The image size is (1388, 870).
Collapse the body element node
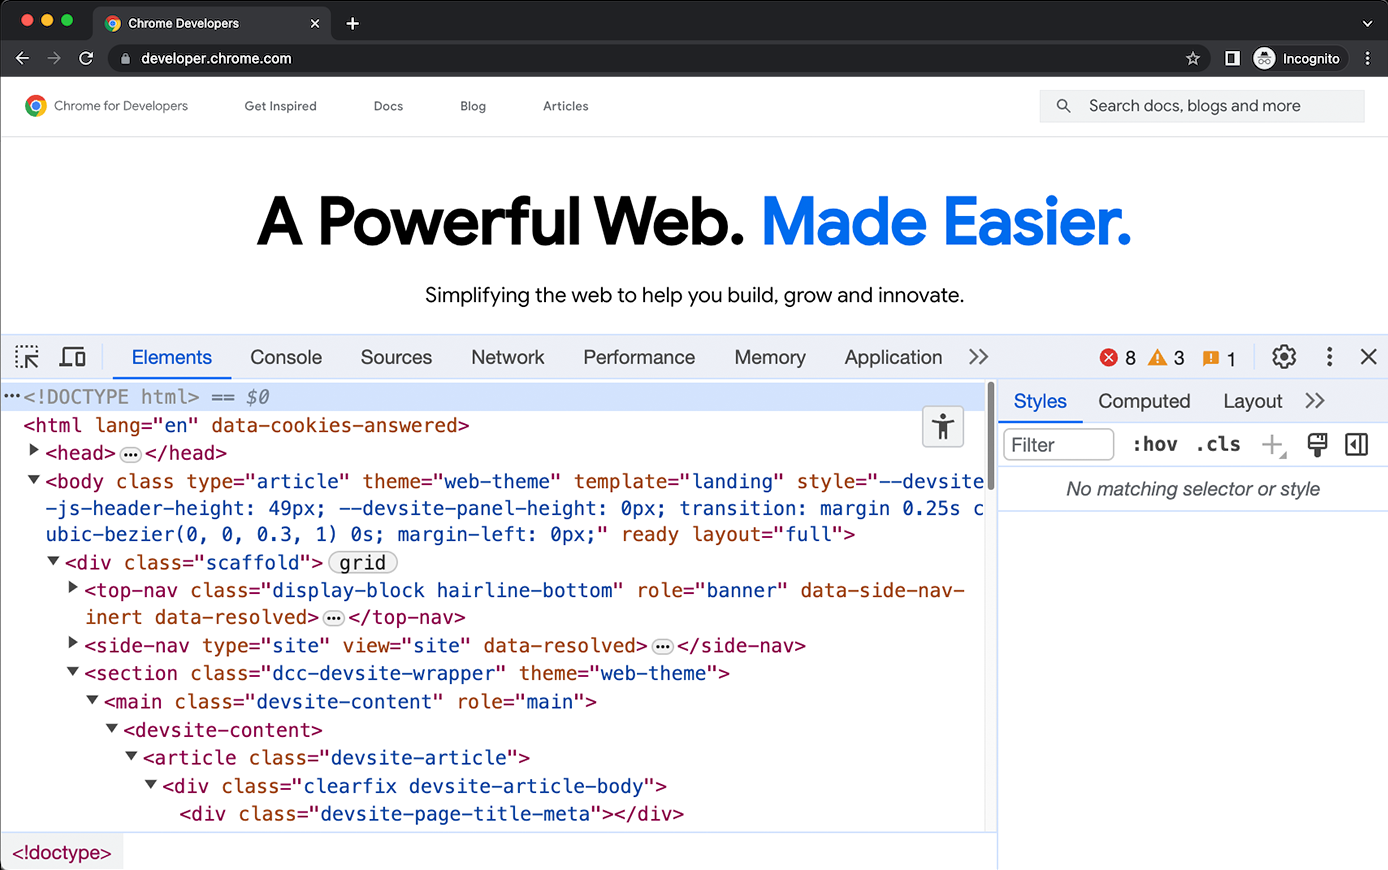pyautogui.click(x=34, y=480)
